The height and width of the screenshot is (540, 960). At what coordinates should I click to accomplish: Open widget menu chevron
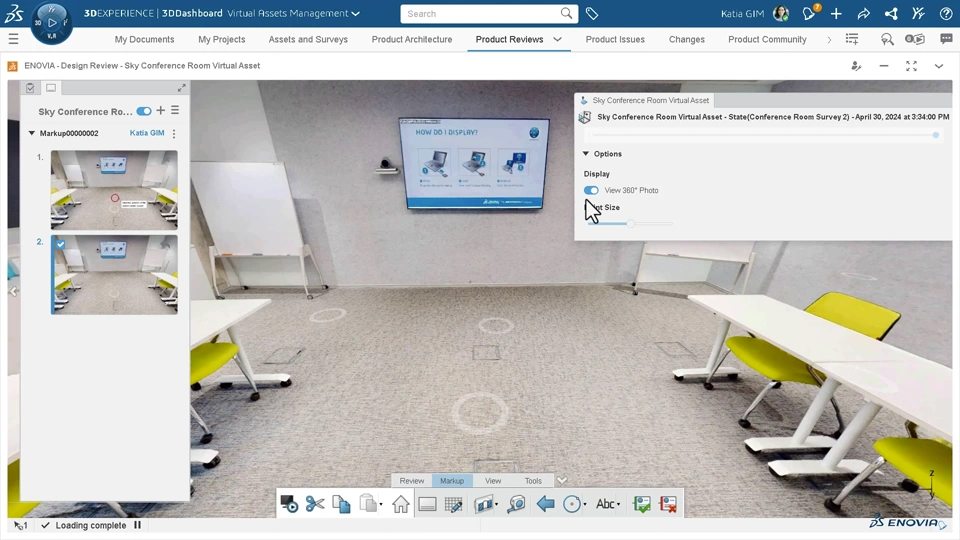(939, 66)
